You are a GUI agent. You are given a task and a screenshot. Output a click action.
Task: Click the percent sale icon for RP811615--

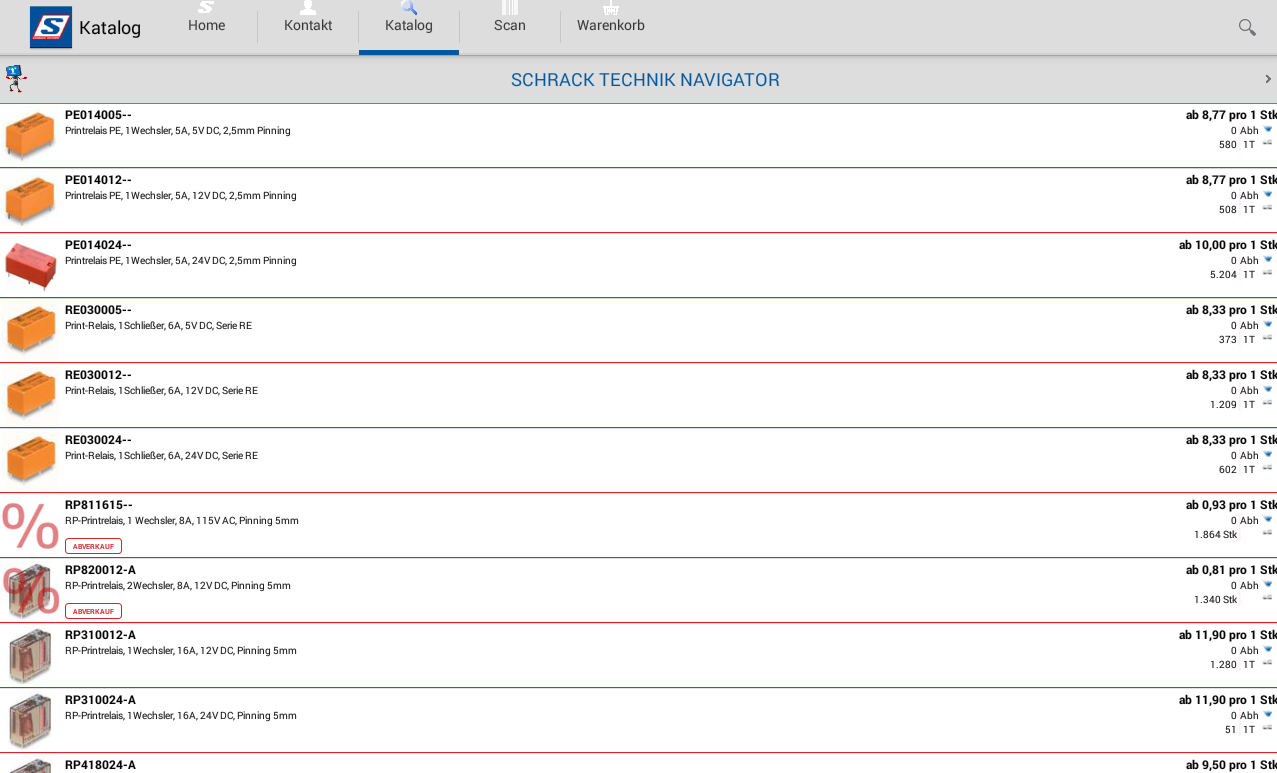(x=30, y=526)
